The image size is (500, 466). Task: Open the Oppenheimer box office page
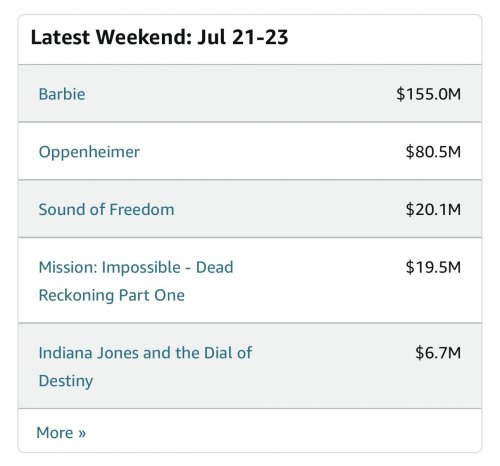89,152
